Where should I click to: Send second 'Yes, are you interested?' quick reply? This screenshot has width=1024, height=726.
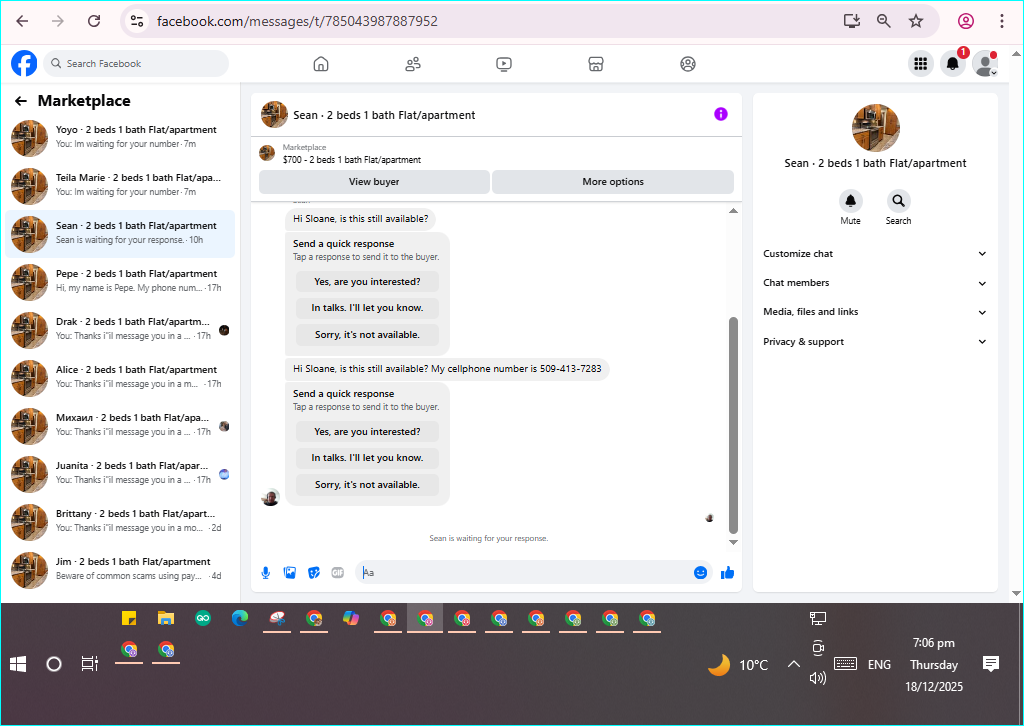[367, 432]
